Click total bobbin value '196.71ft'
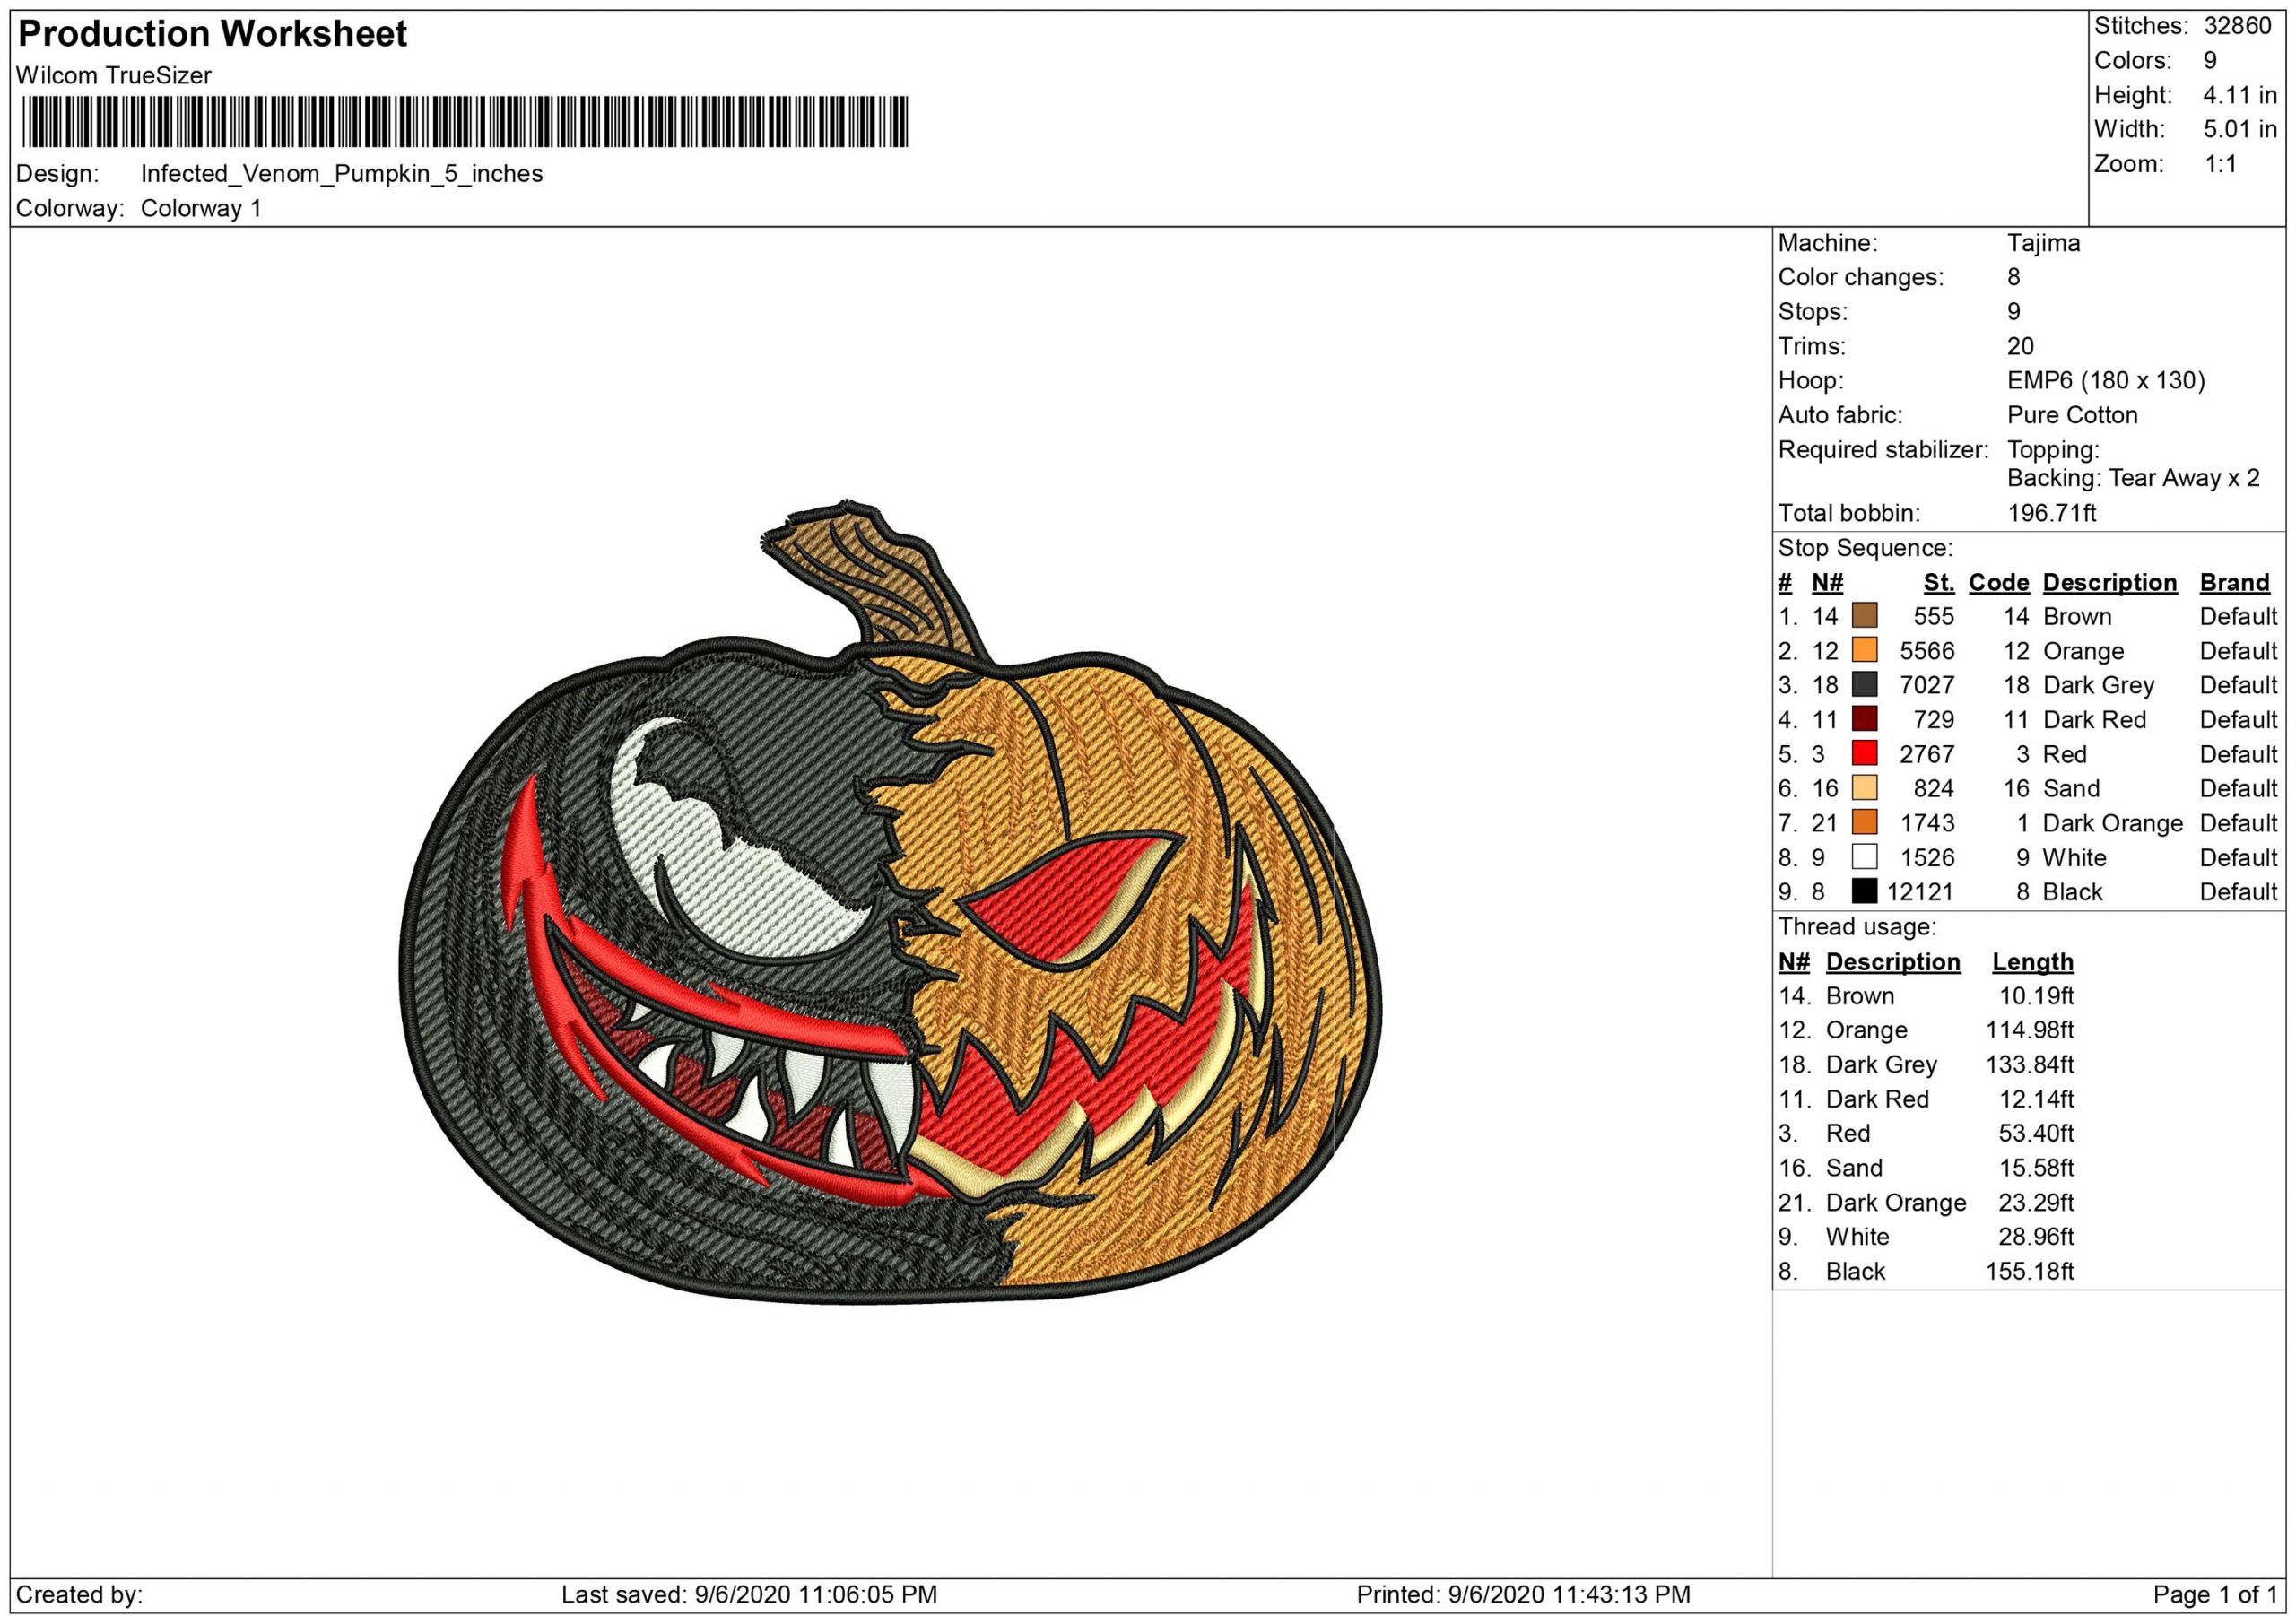 2051,513
